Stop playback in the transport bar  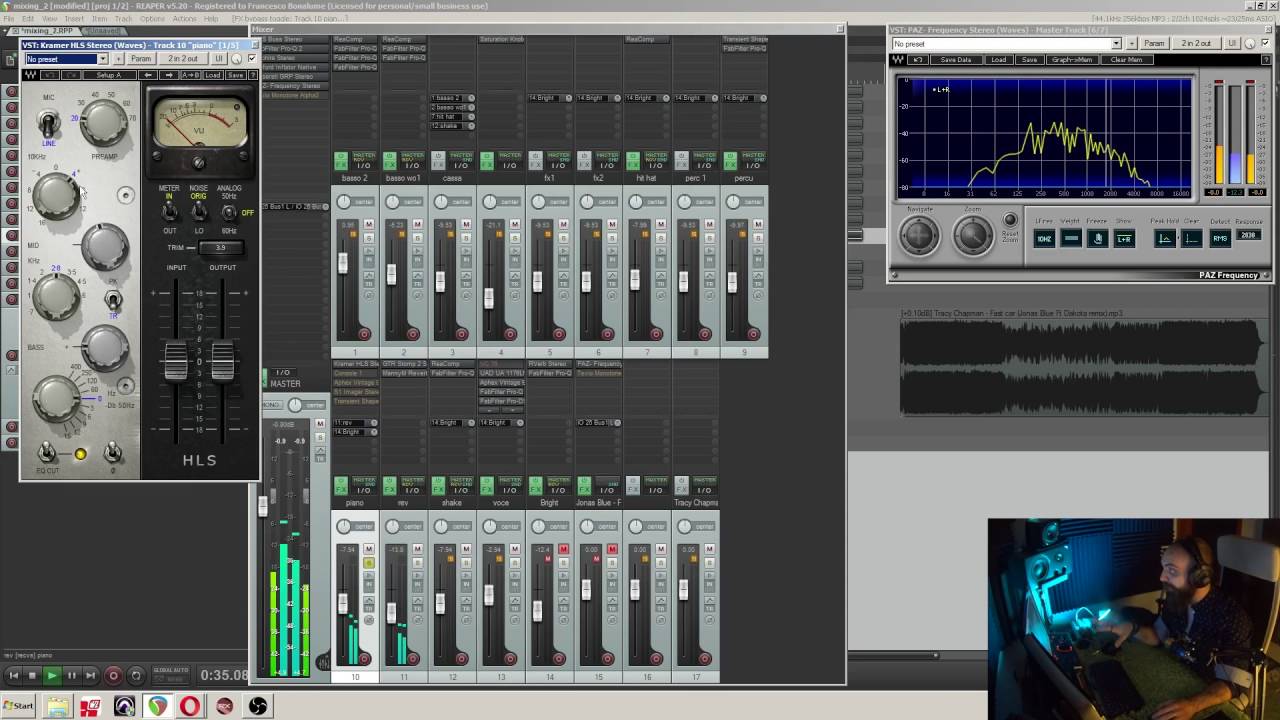pos(32,676)
